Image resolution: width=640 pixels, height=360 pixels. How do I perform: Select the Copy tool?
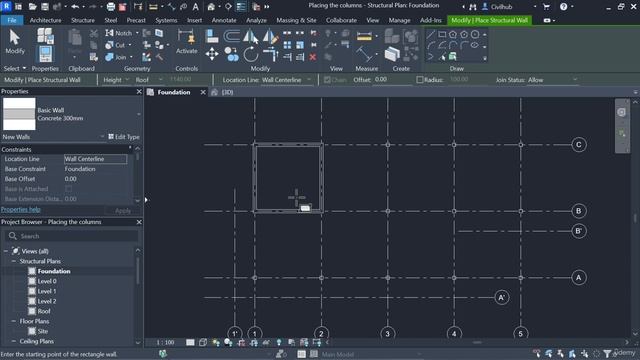pos(231,54)
